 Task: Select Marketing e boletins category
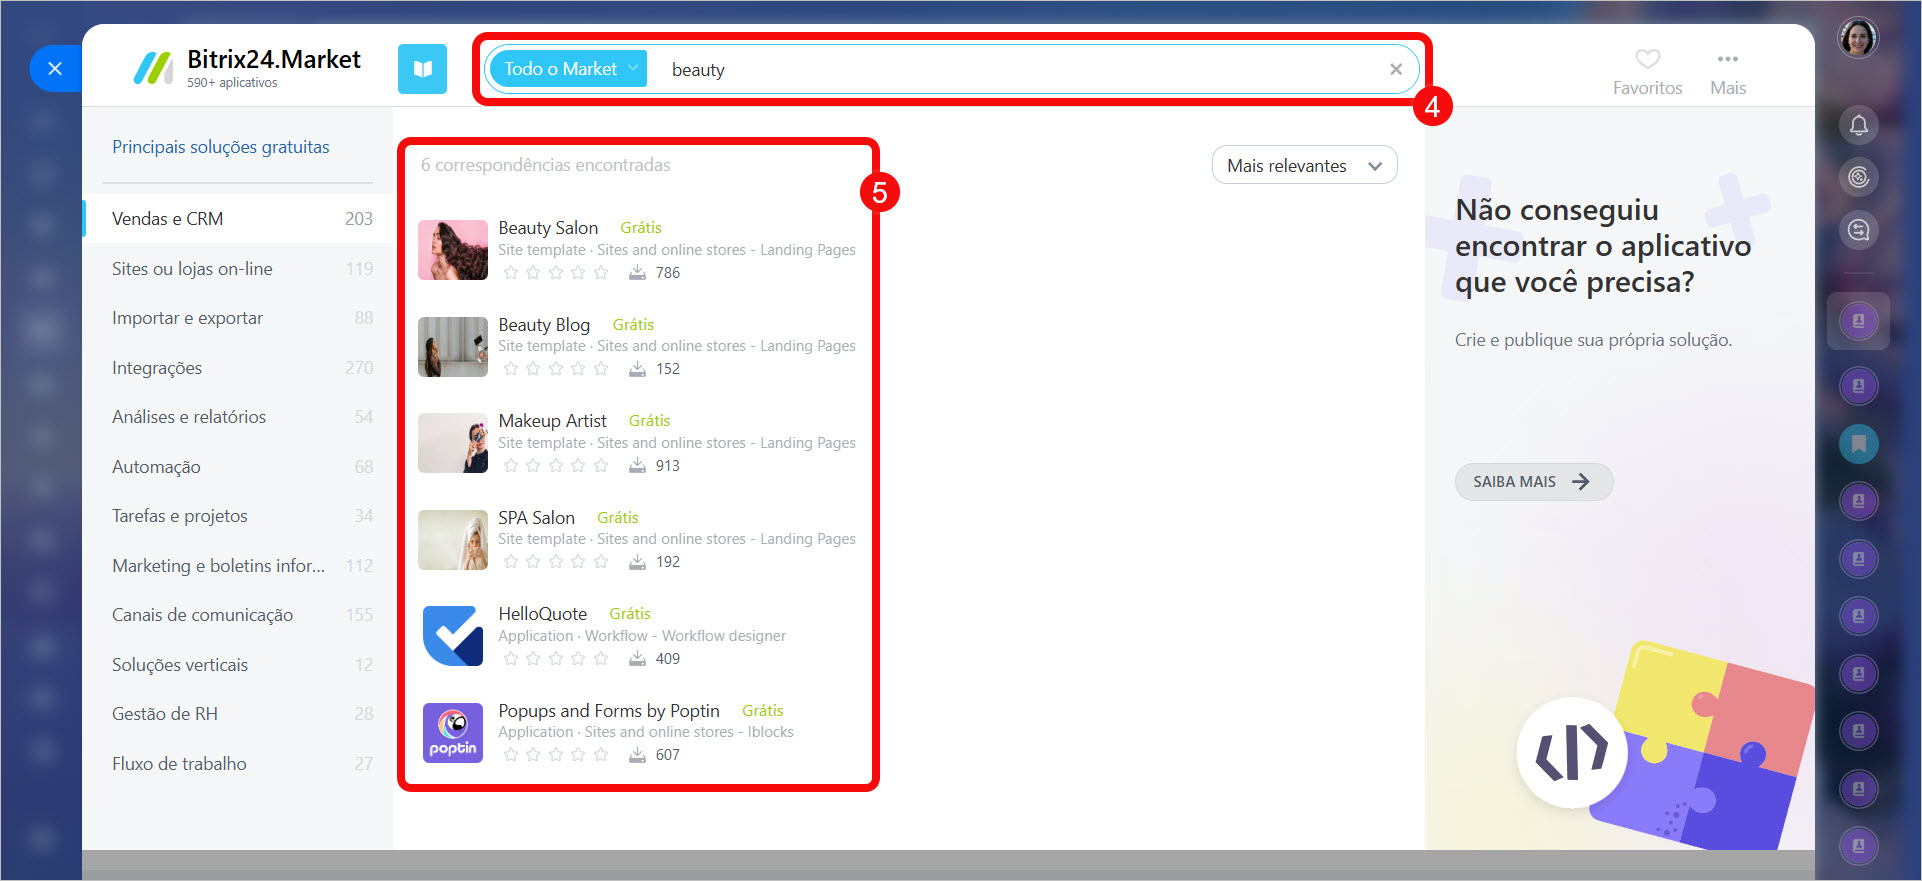coord(238,566)
